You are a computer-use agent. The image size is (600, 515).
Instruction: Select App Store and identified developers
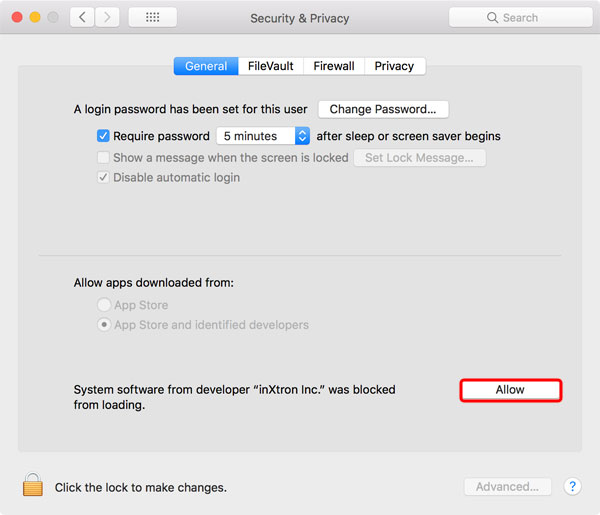103,325
